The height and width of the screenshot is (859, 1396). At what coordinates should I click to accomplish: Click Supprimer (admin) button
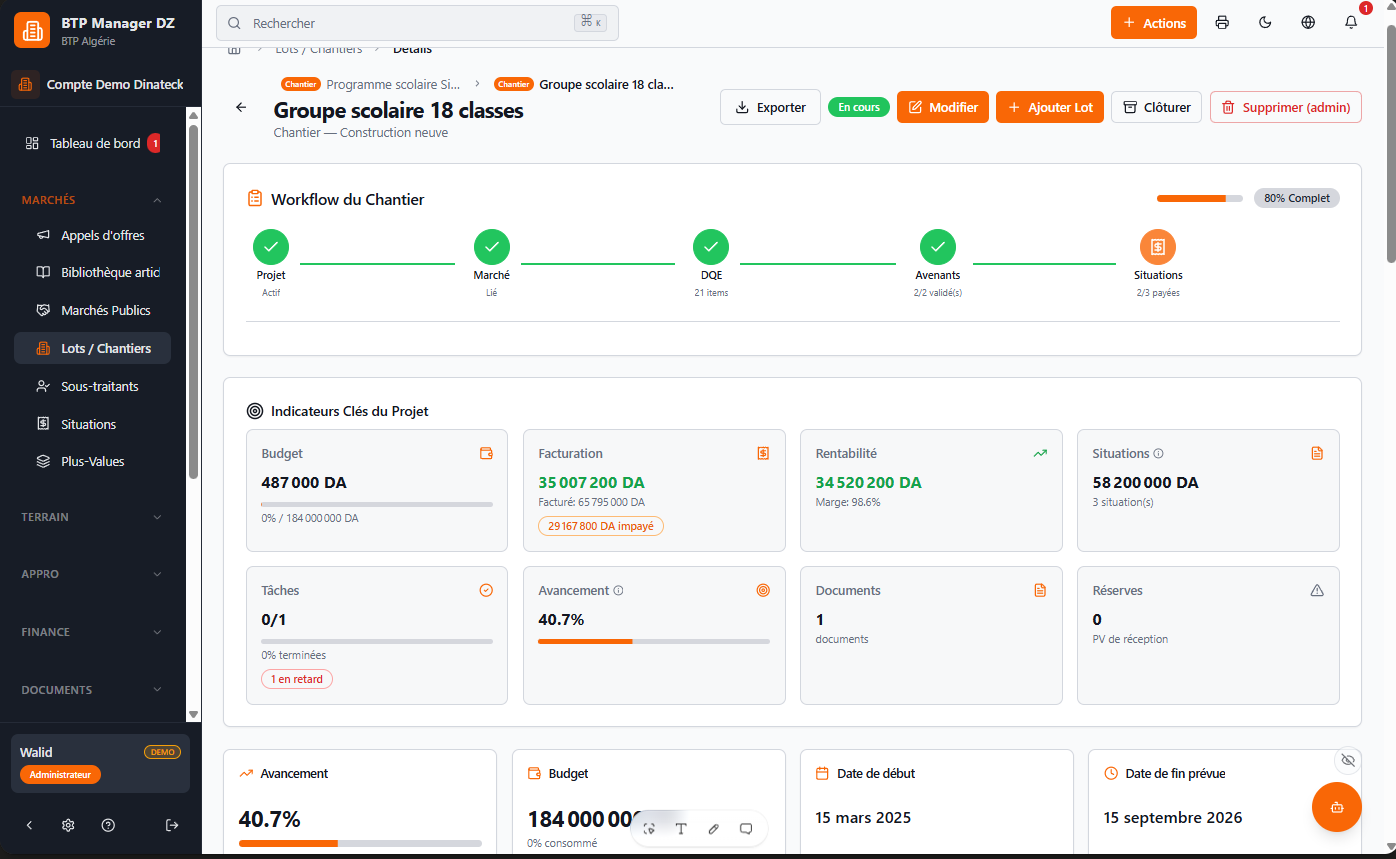coord(1286,107)
